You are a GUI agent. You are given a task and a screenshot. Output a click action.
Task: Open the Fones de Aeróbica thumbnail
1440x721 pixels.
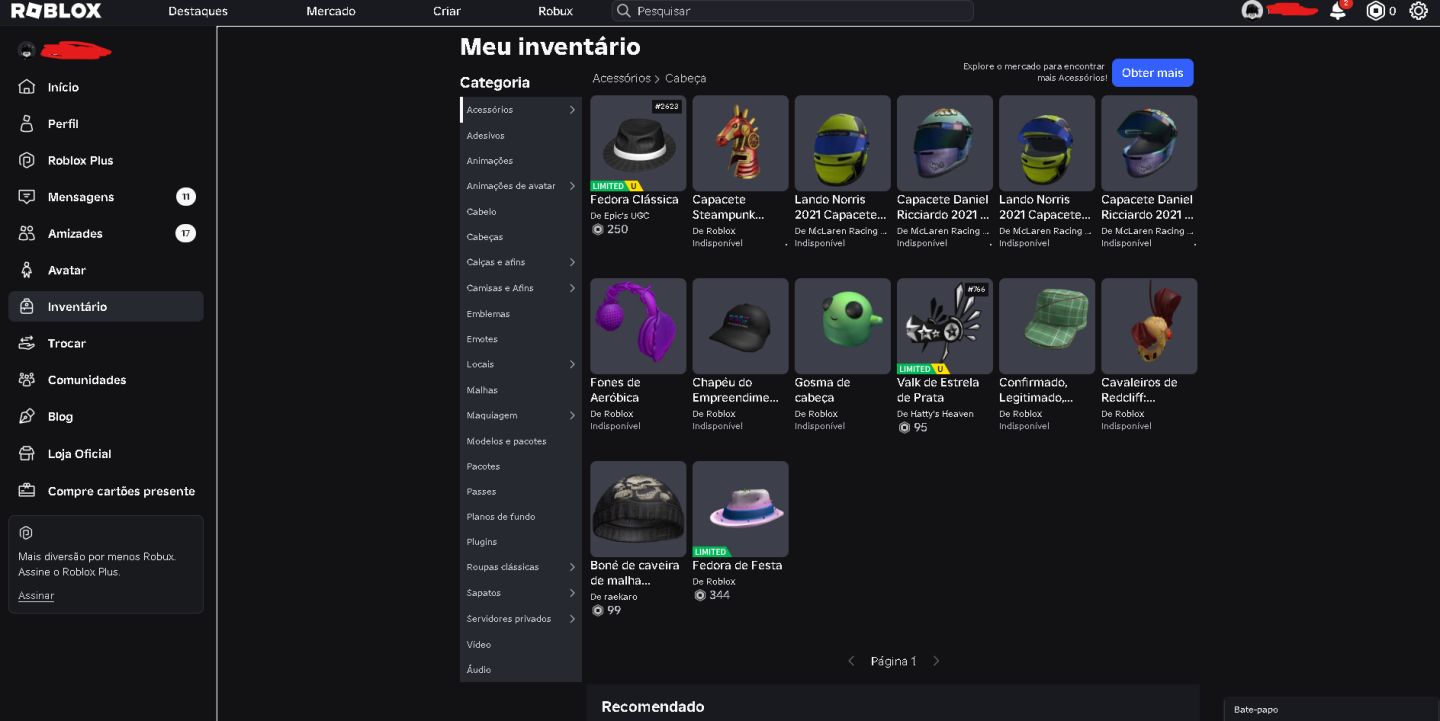pyautogui.click(x=638, y=326)
